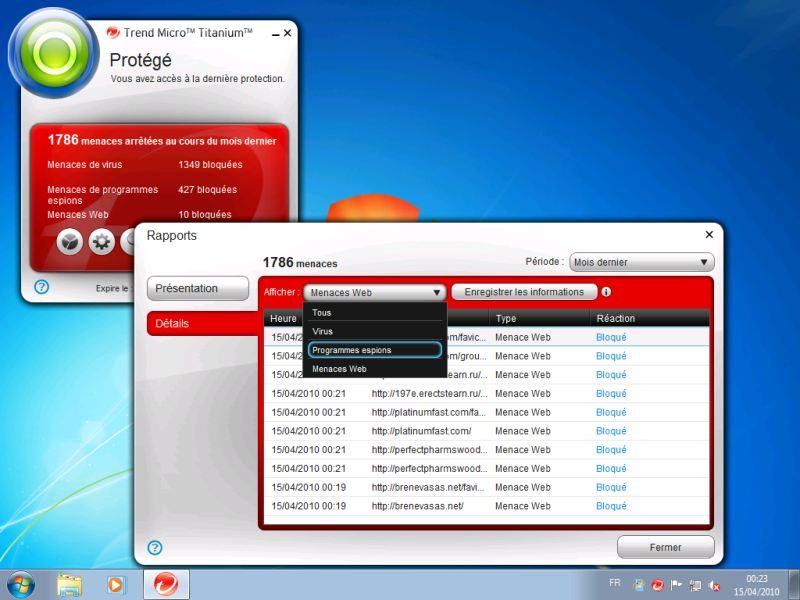Open the gear settings icon on the red widget

click(x=100, y=240)
